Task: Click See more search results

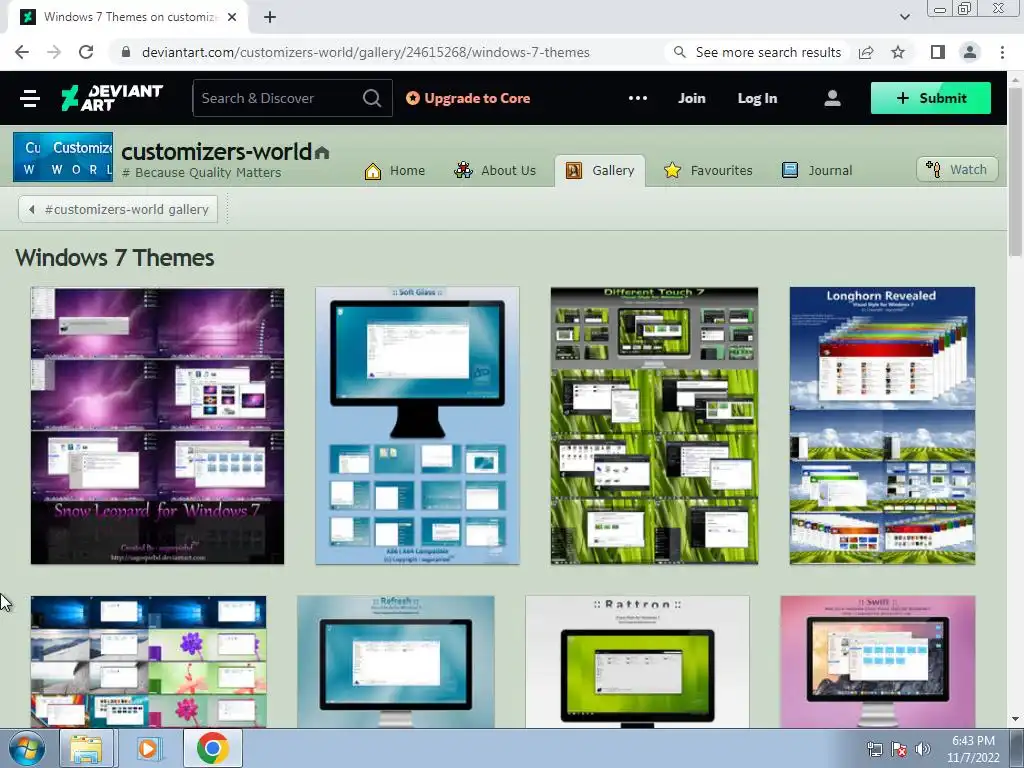Action: coord(758,52)
